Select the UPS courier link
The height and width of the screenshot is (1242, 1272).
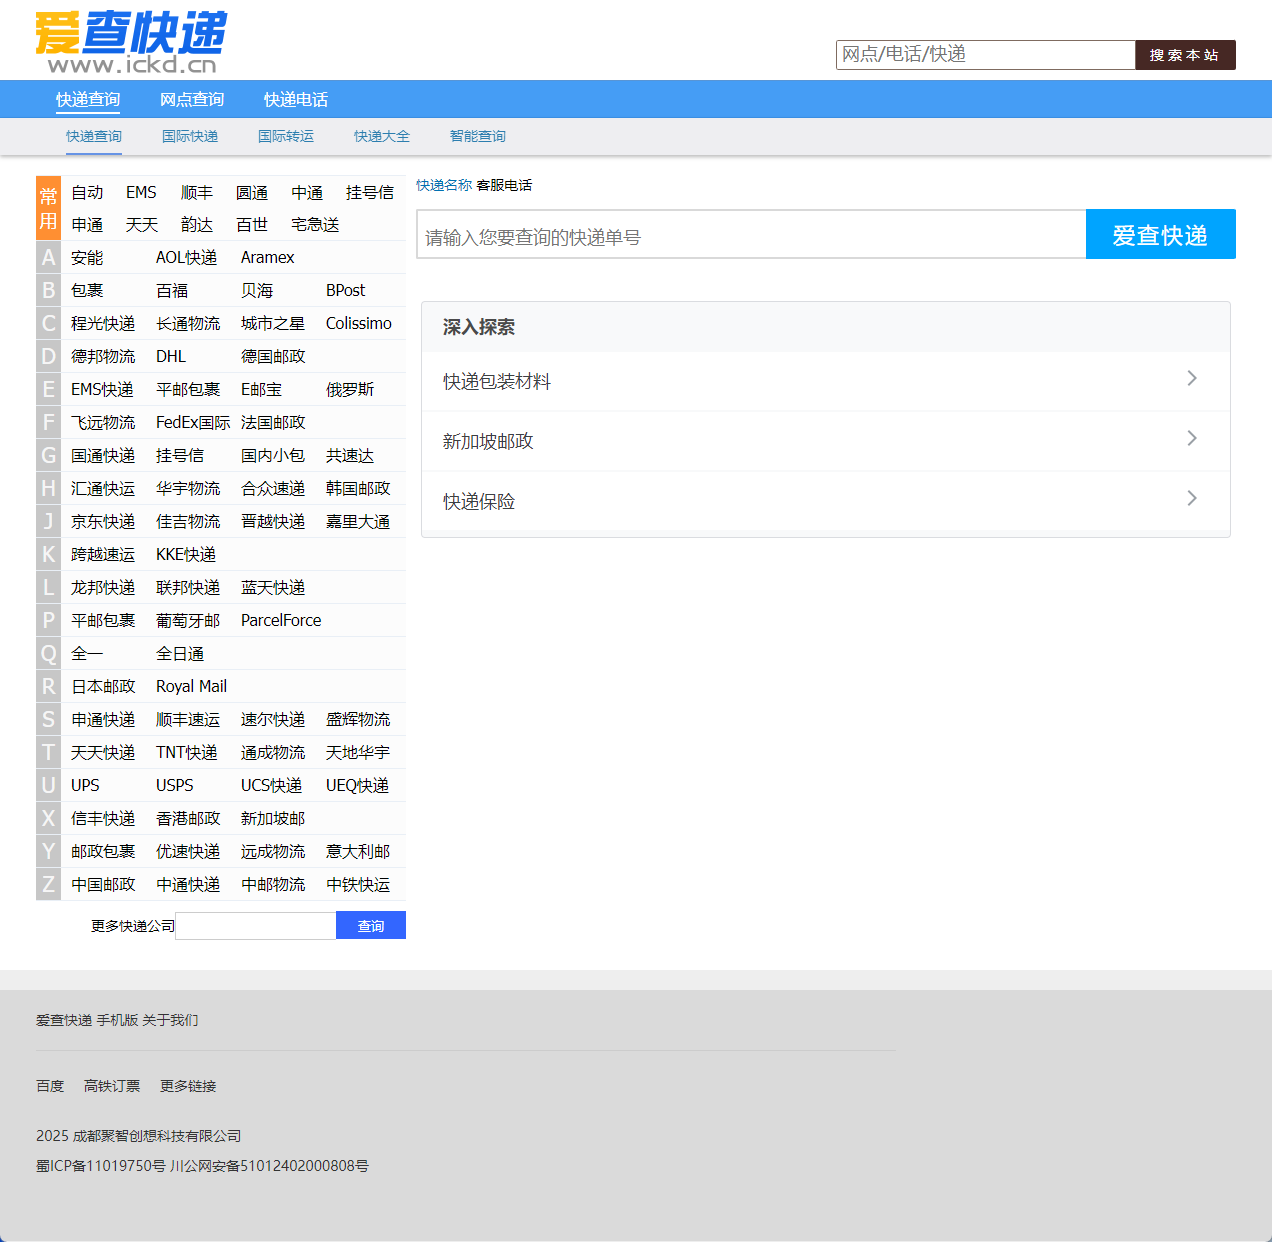(x=85, y=785)
